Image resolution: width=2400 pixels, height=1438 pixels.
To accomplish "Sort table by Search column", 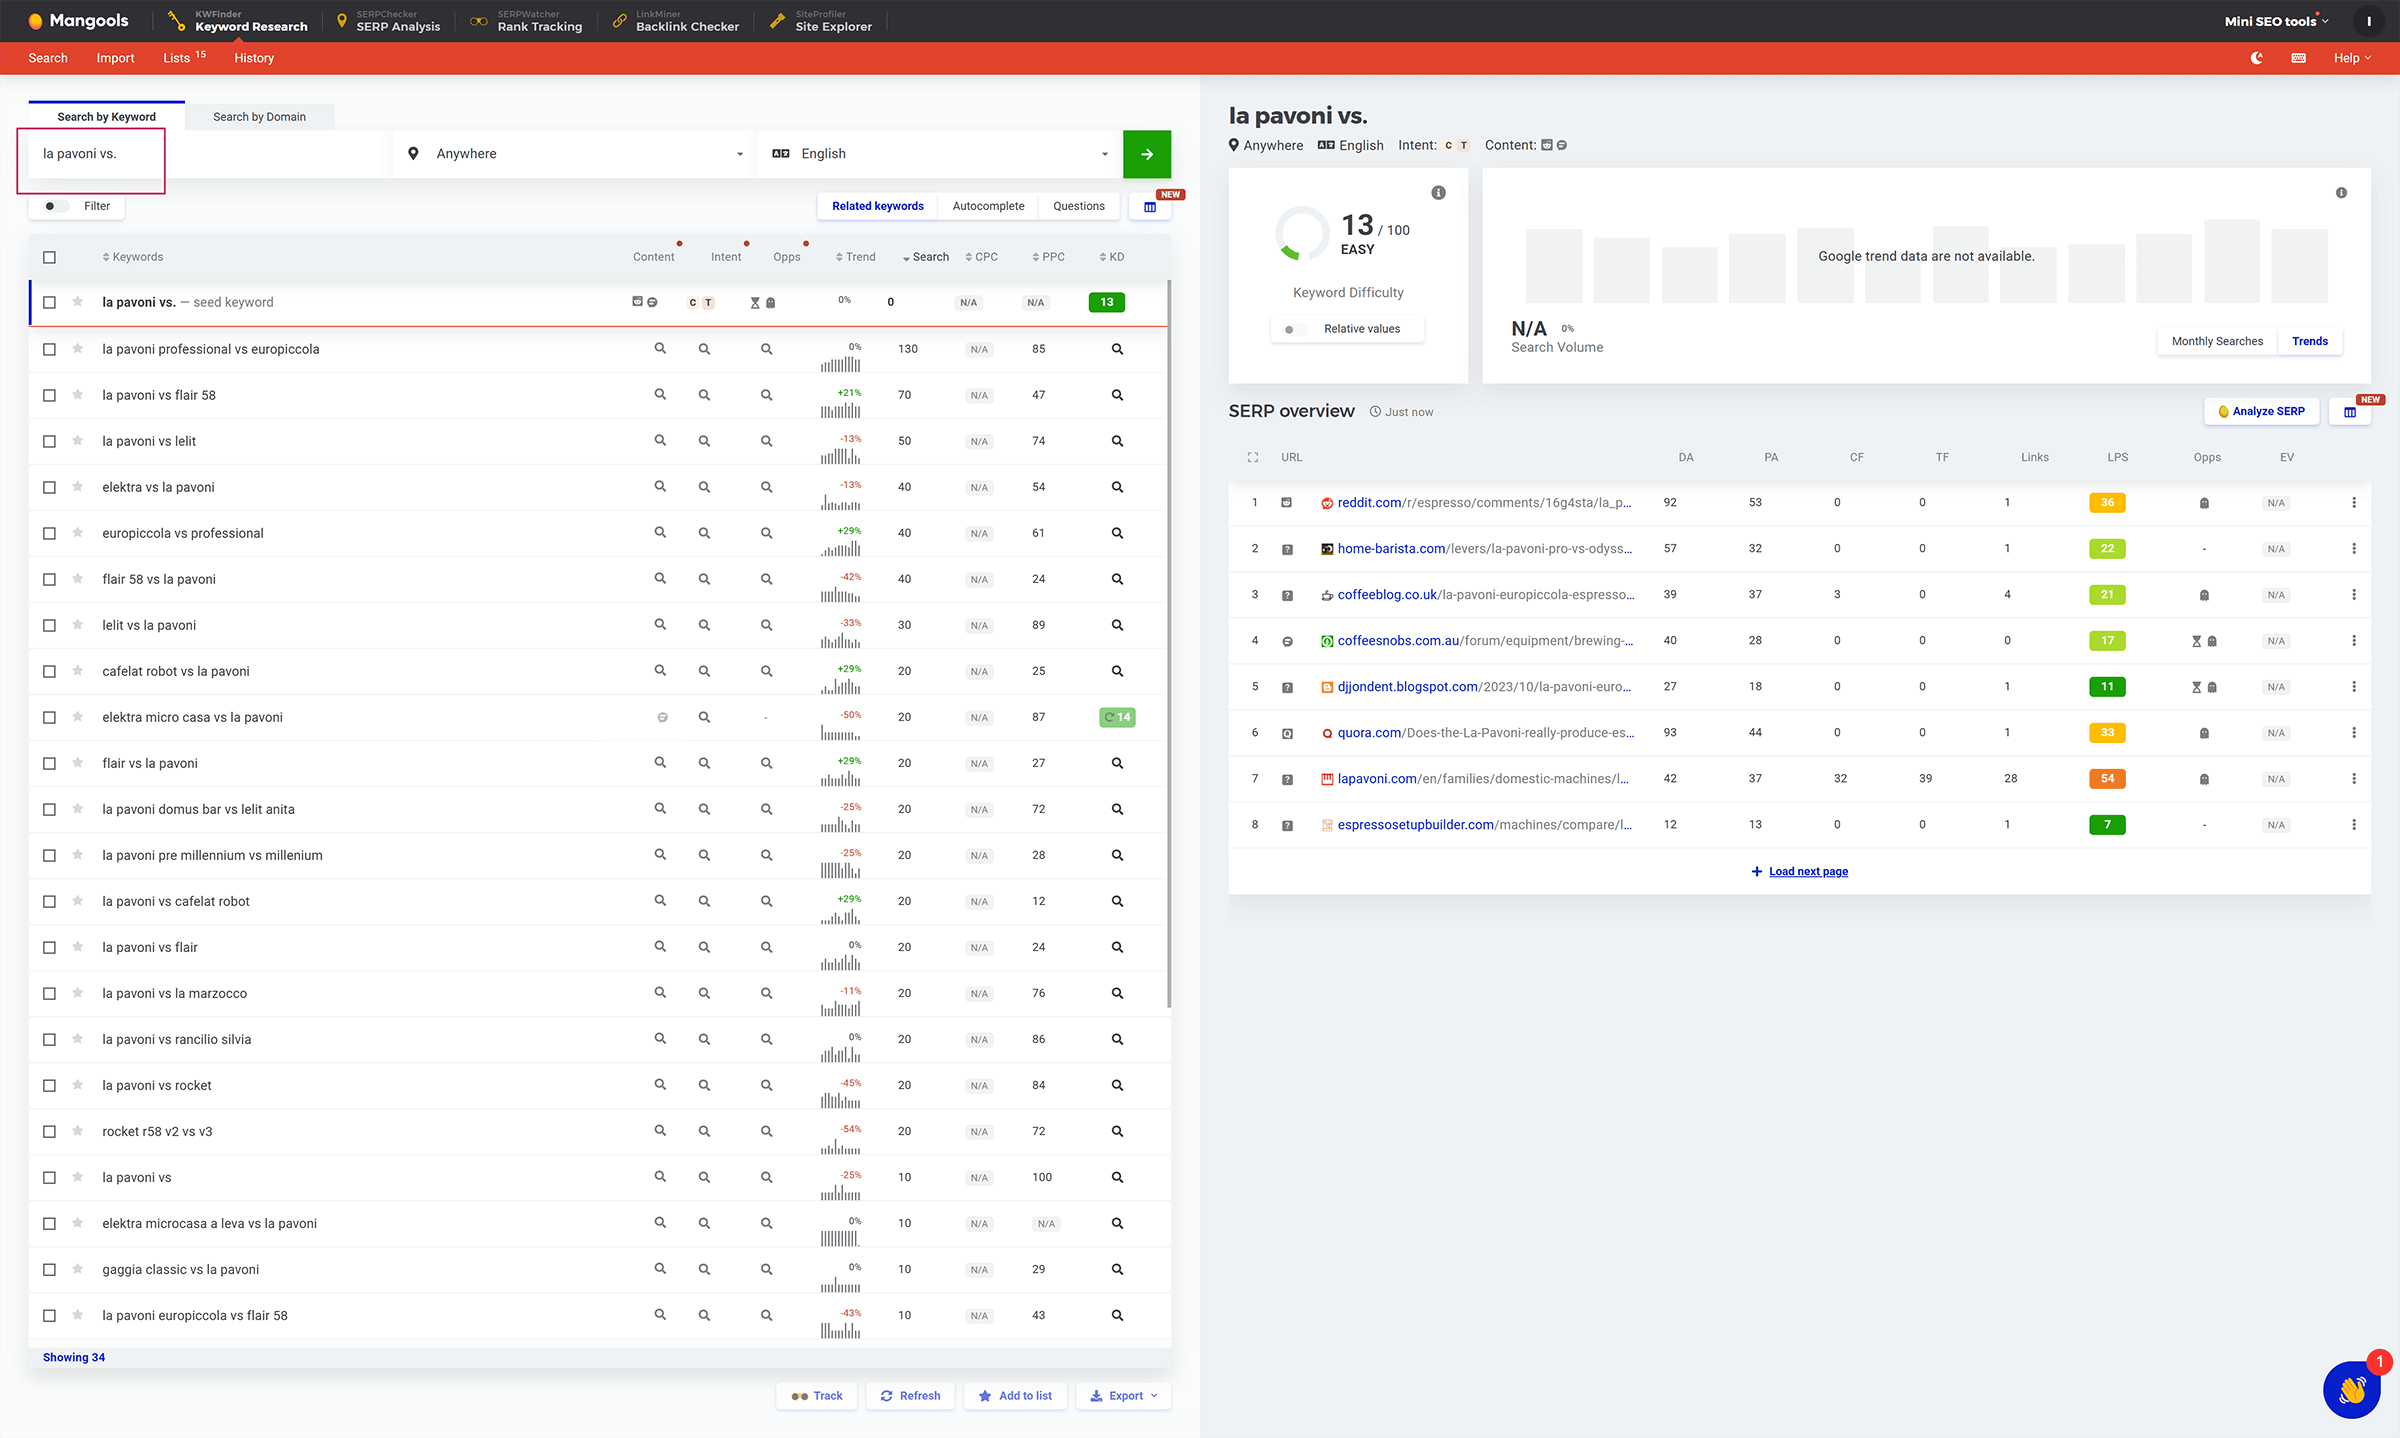I will point(926,257).
